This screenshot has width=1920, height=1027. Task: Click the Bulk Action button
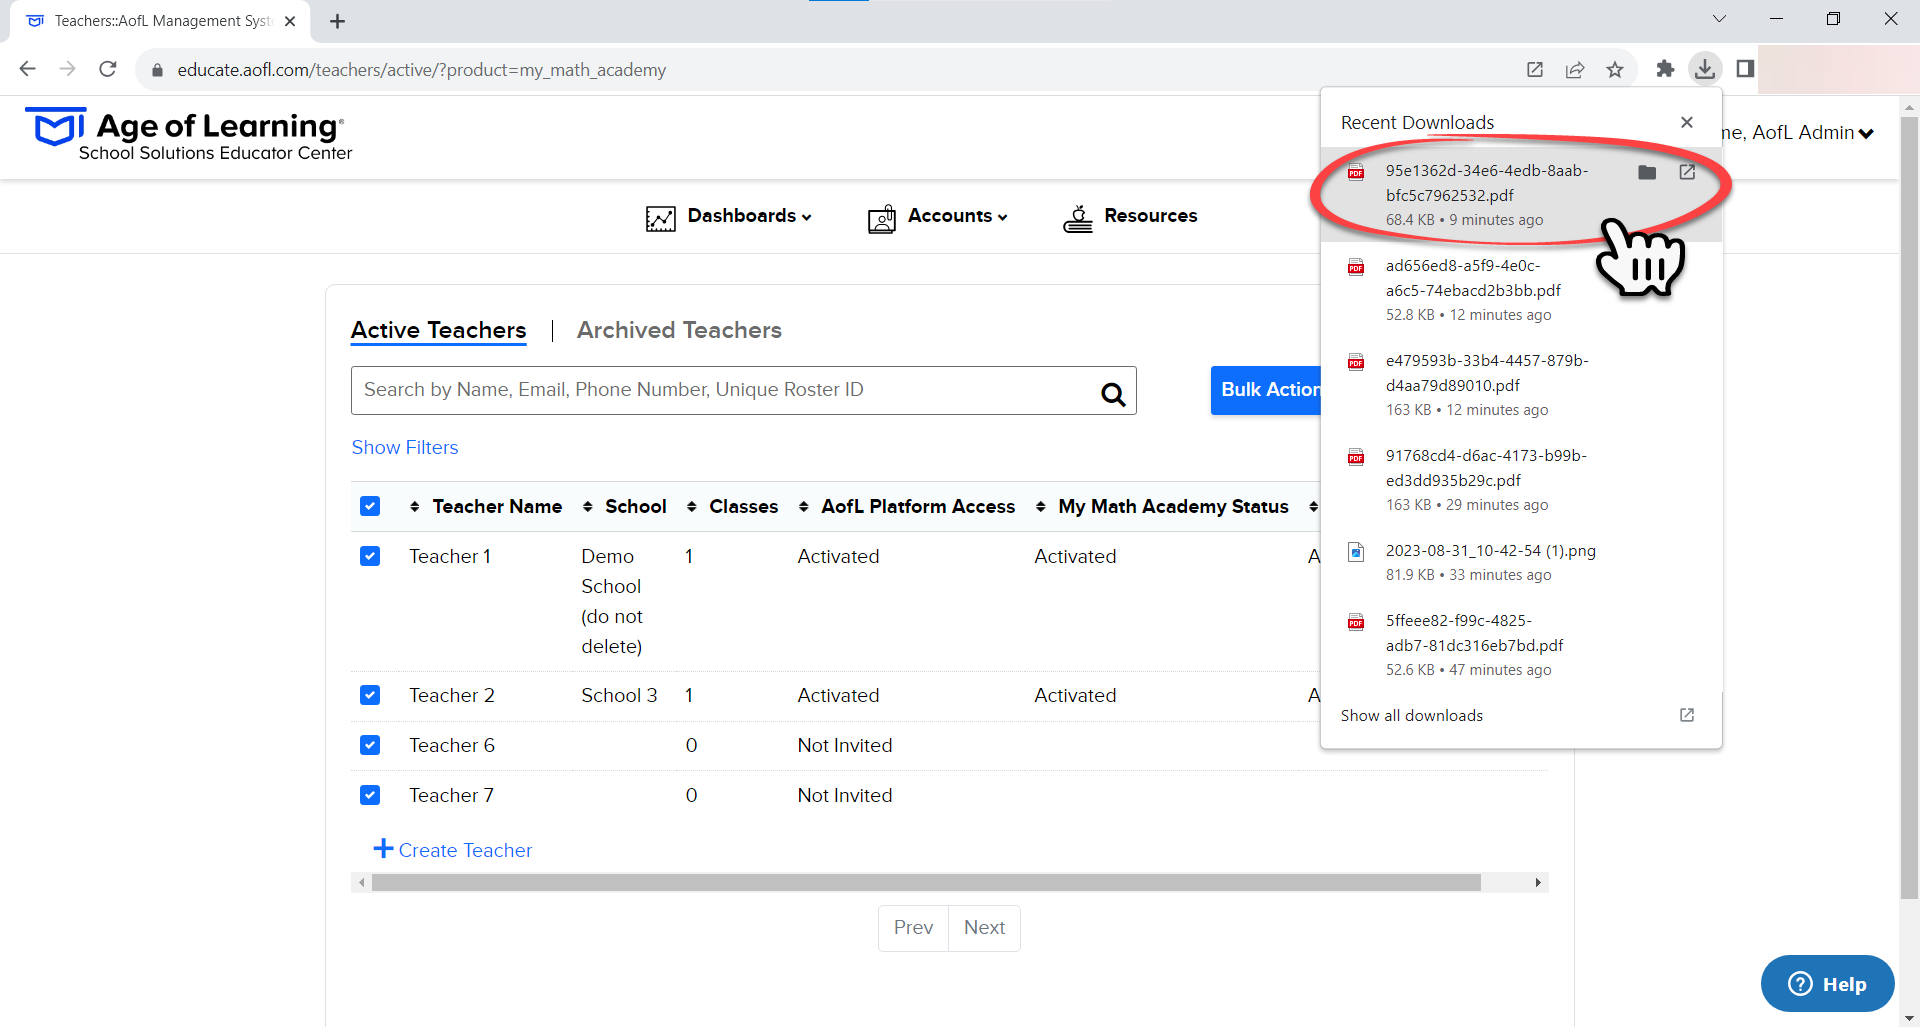point(1266,390)
